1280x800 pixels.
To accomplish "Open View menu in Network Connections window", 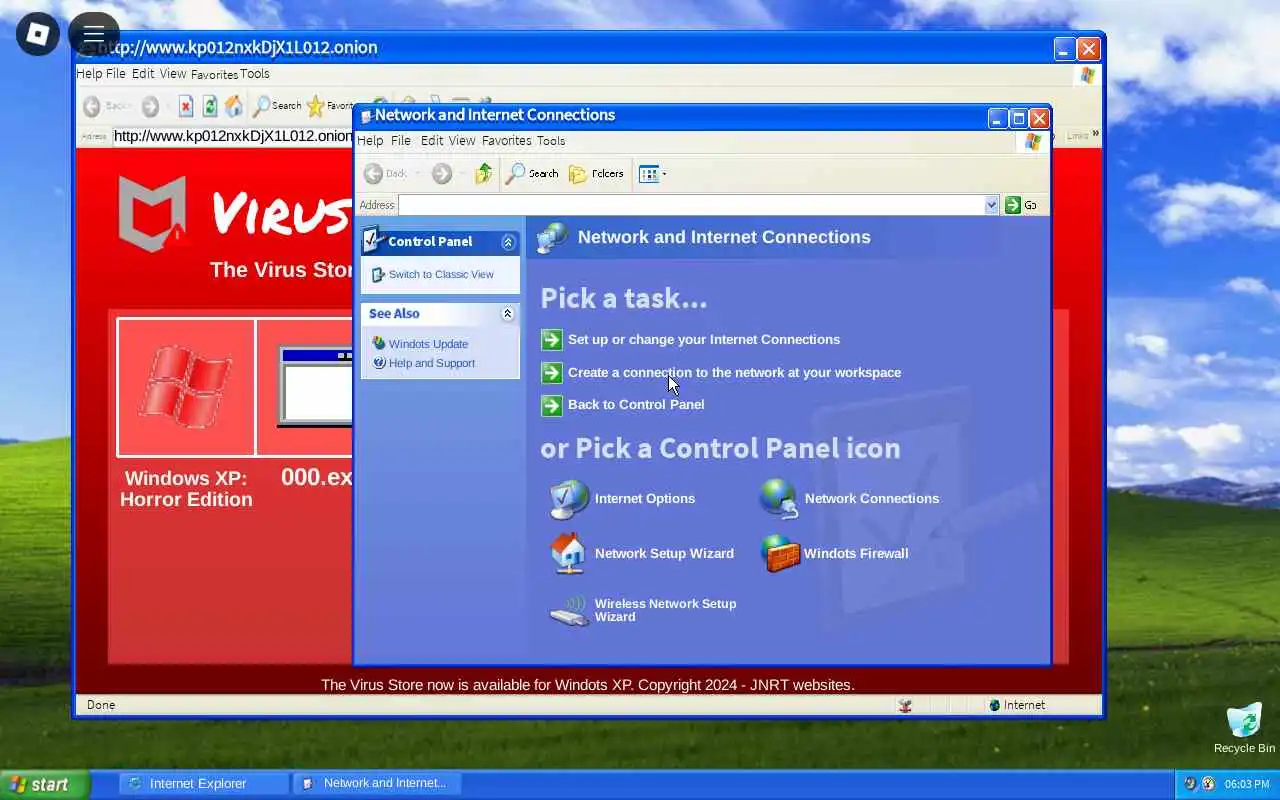I will tap(462, 141).
